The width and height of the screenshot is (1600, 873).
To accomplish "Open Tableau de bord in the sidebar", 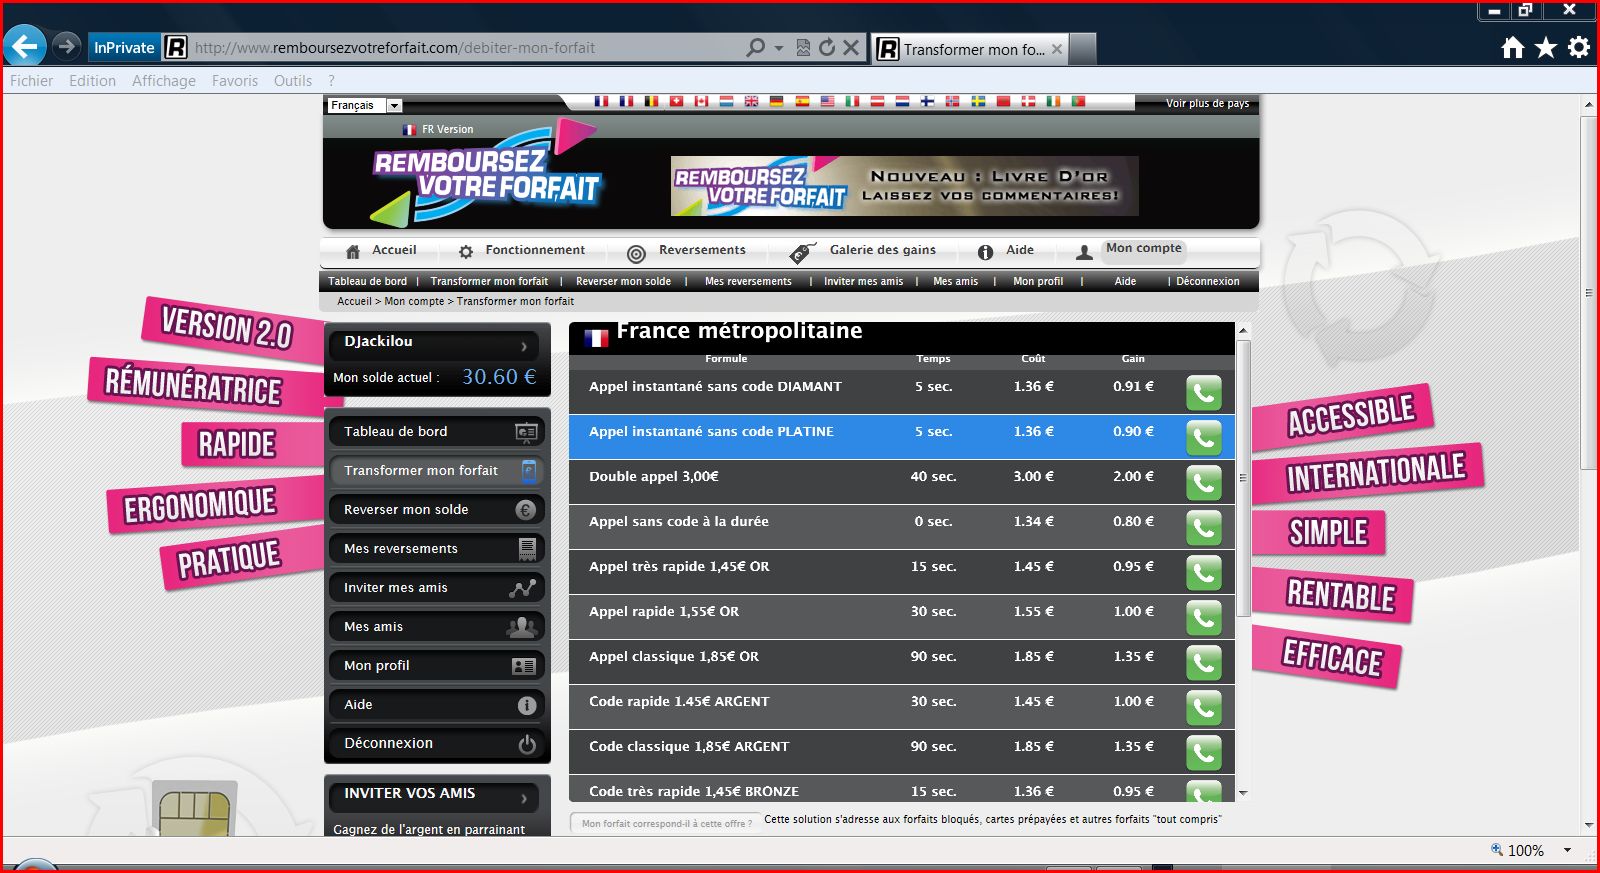I will (437, 432).
